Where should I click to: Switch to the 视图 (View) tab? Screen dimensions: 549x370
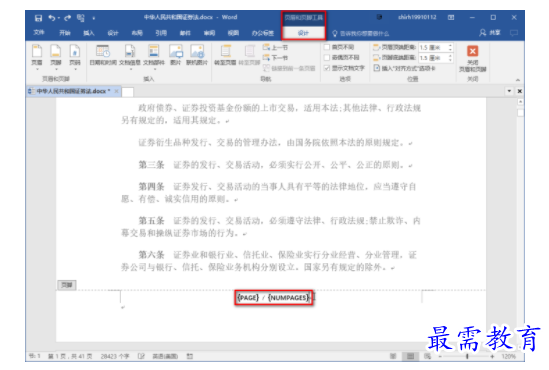pyautogui.click(x=233, y=33)
